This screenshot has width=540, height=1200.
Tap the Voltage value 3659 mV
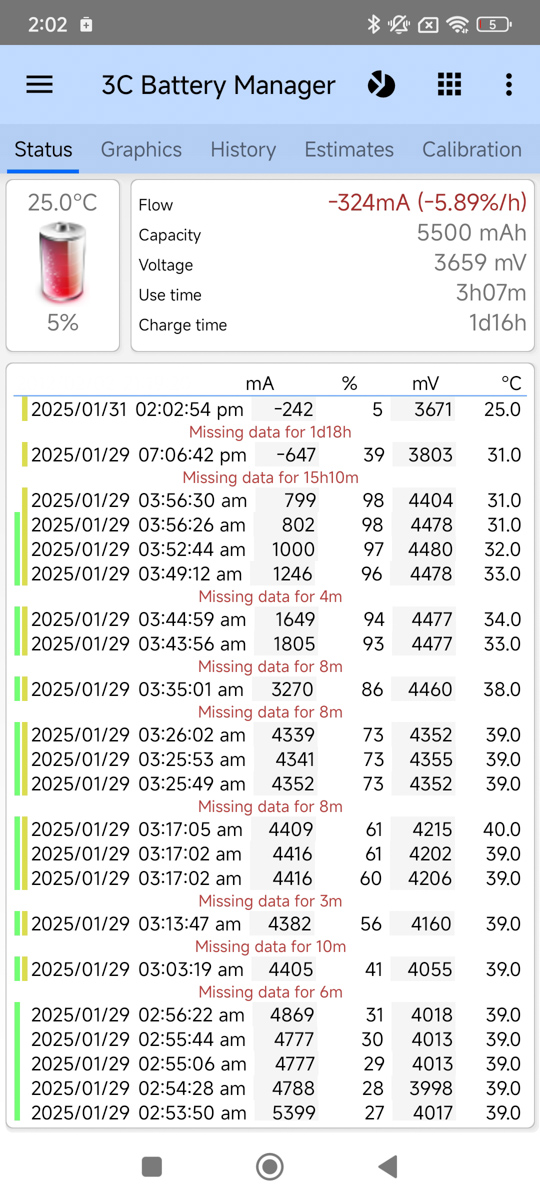coord(480,263)
